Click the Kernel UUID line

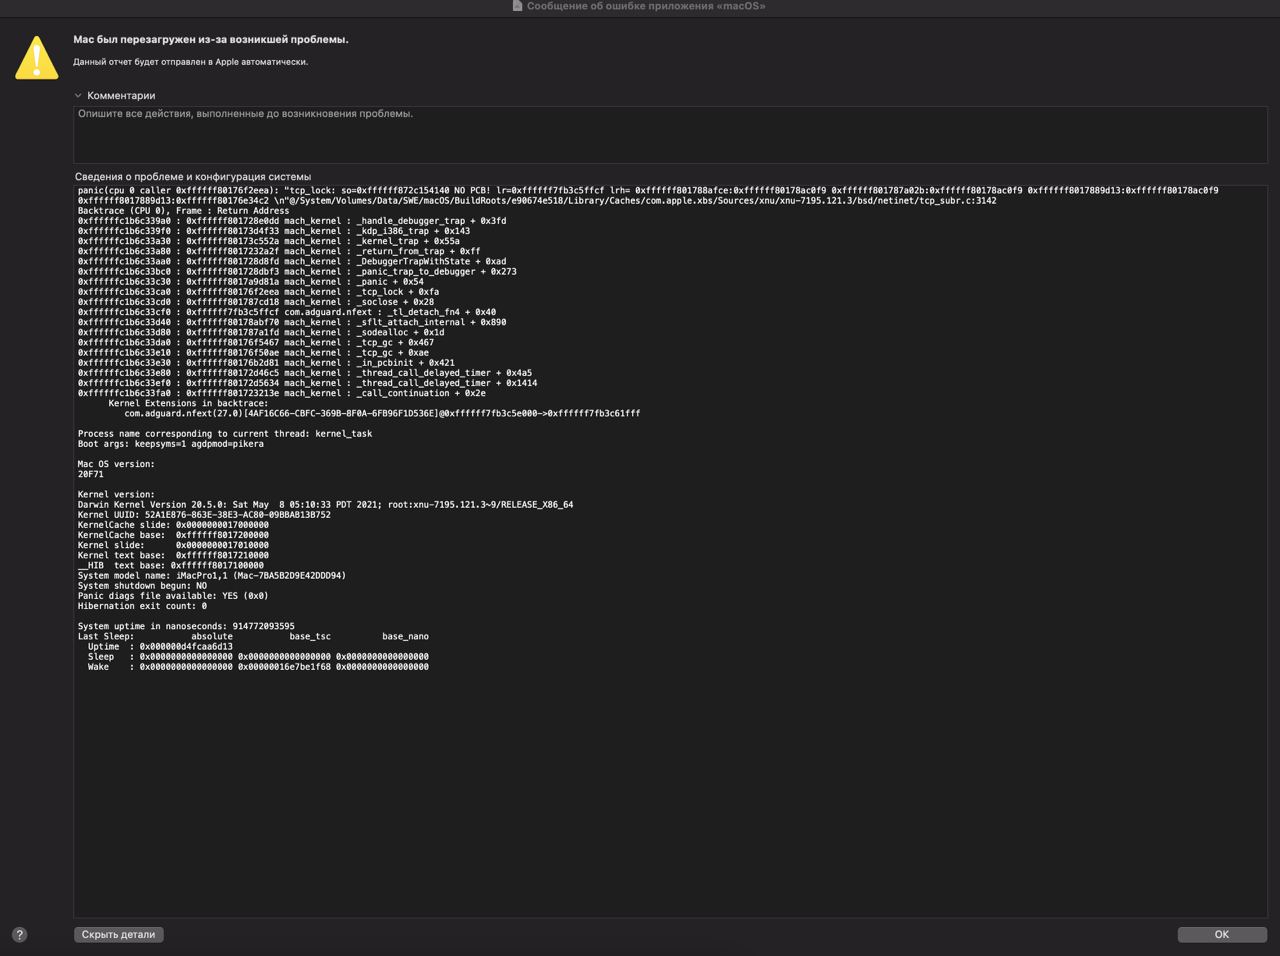tap(204, 515)
